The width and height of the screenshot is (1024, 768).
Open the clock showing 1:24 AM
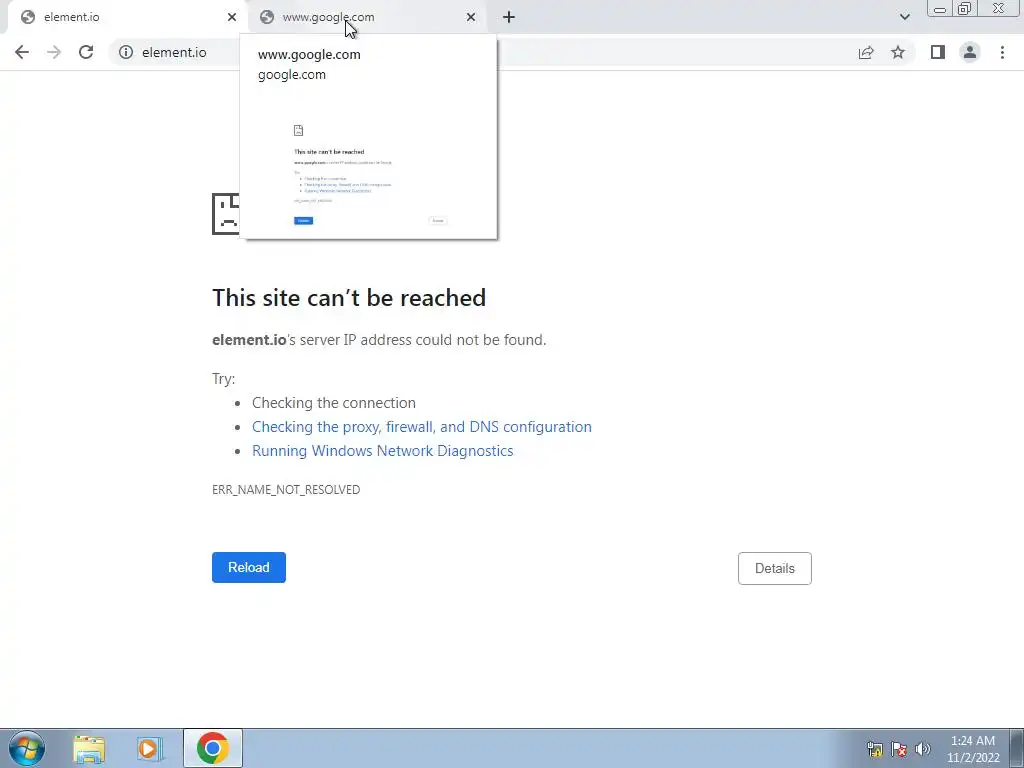click(973, 749)
